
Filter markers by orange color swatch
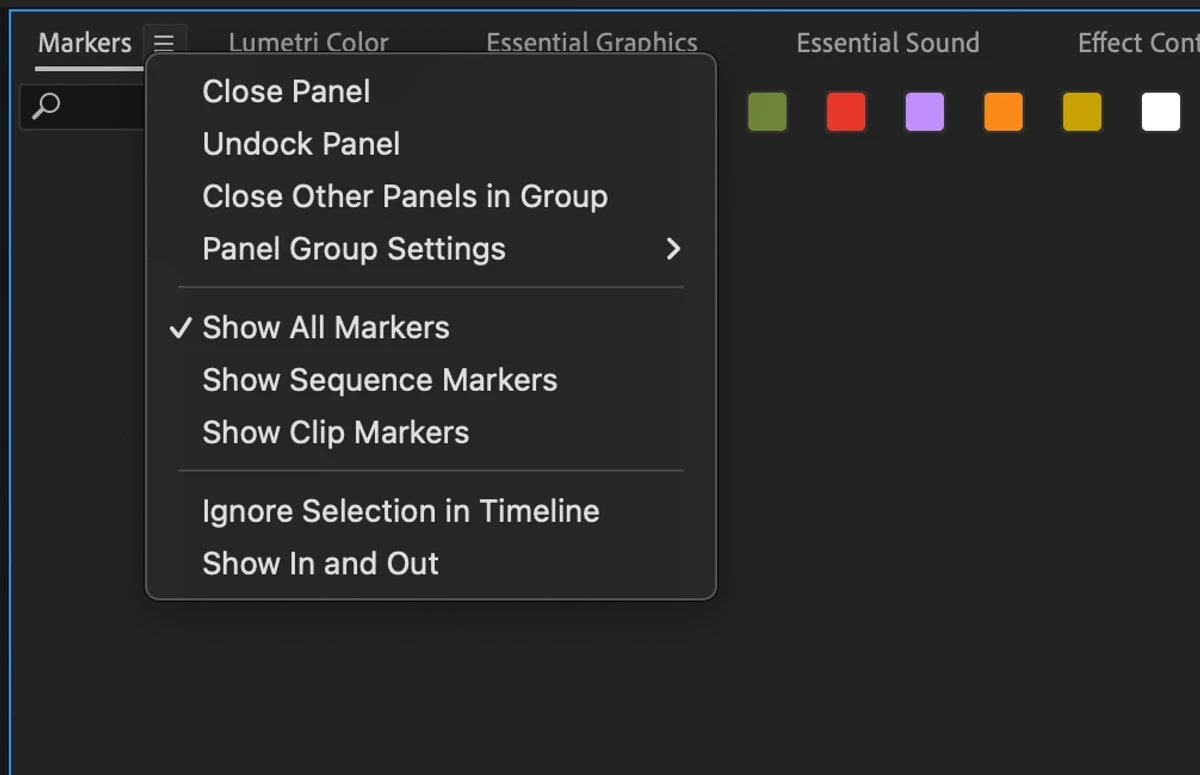[x=1003, y=112]
